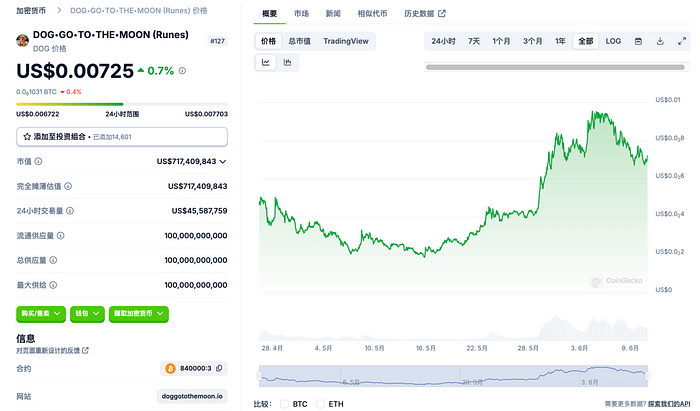The image size is (700, 411).
Task: Toggle the LOG scale option
Action: coord(613,41)
